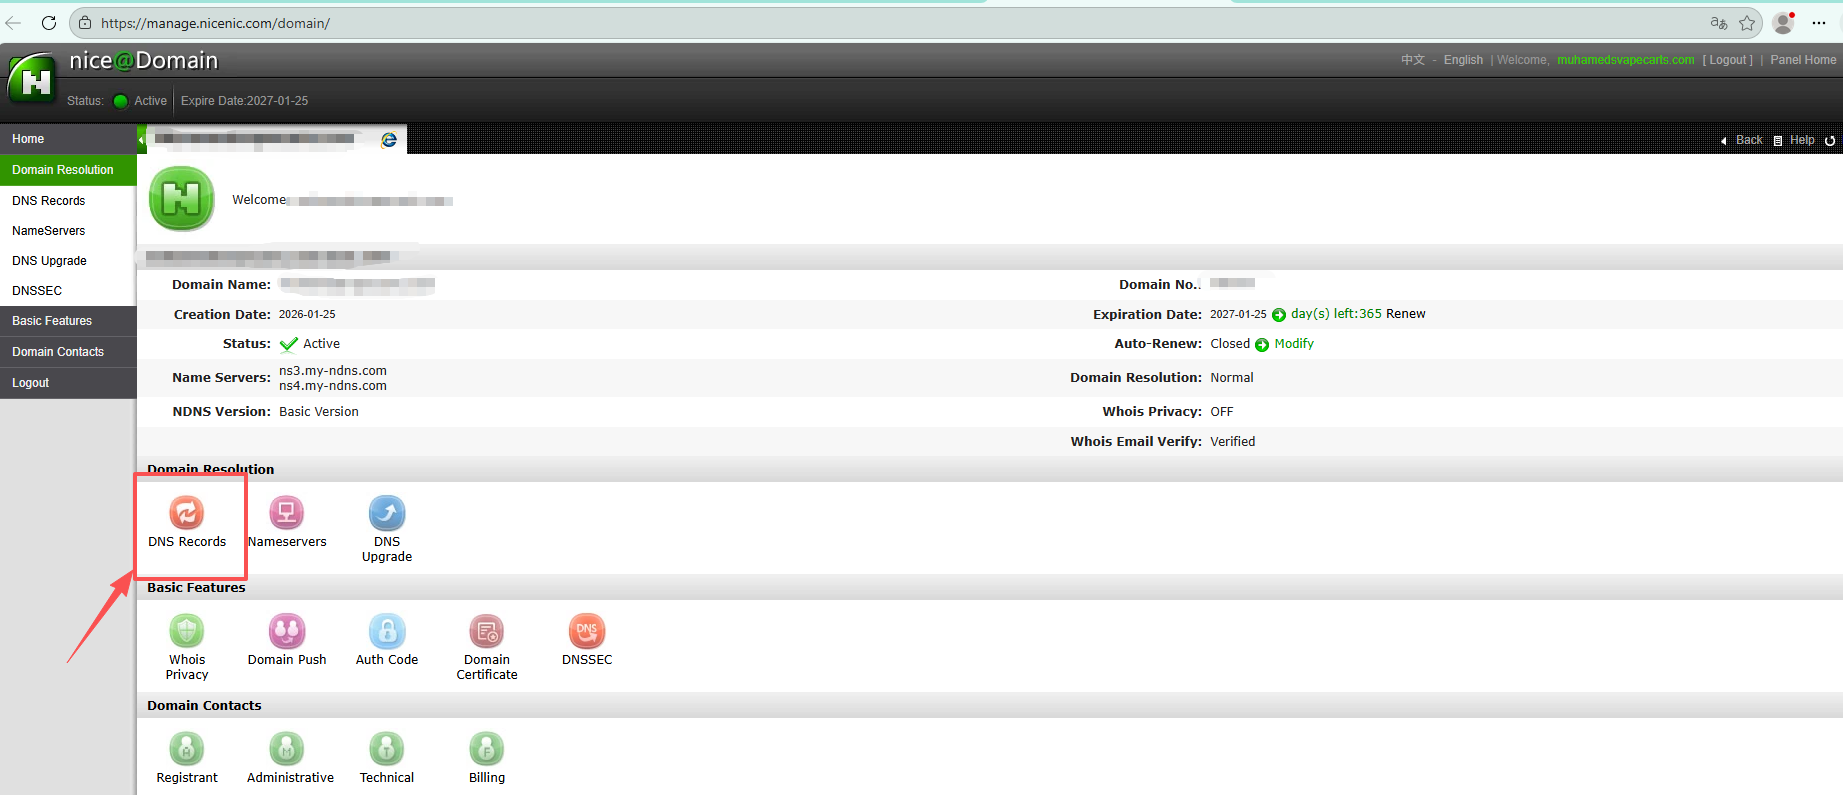
Task: Open the Domain Certificate icon
Action: [487, 631]
